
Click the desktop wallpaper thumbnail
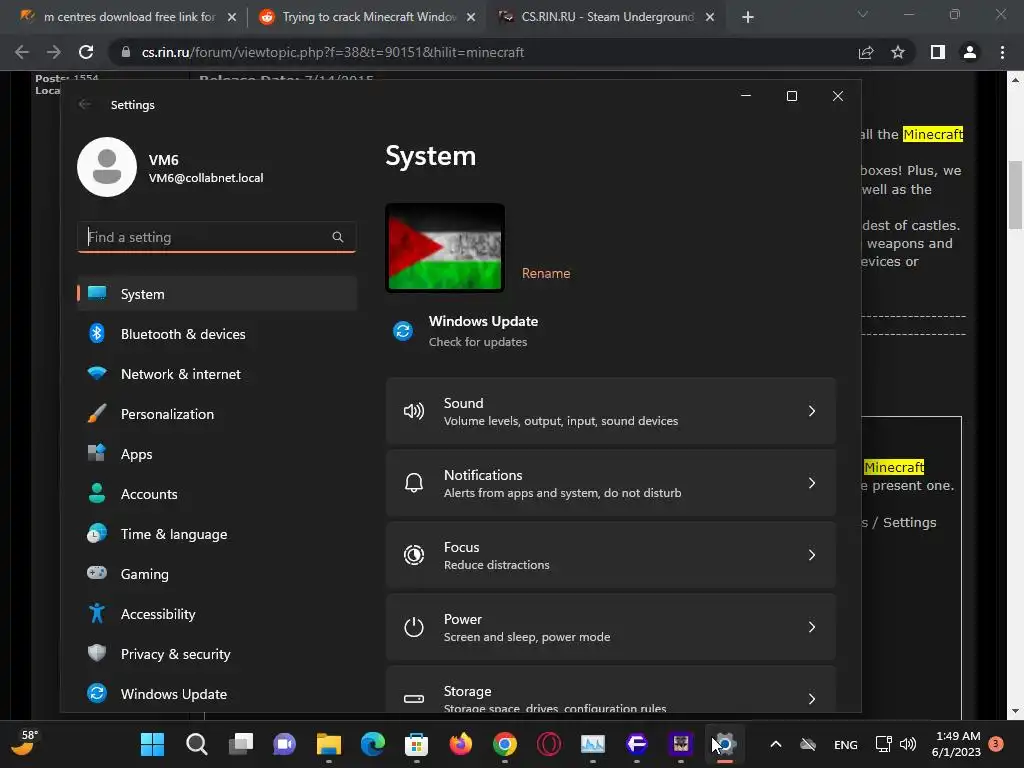tap(445, 248)
